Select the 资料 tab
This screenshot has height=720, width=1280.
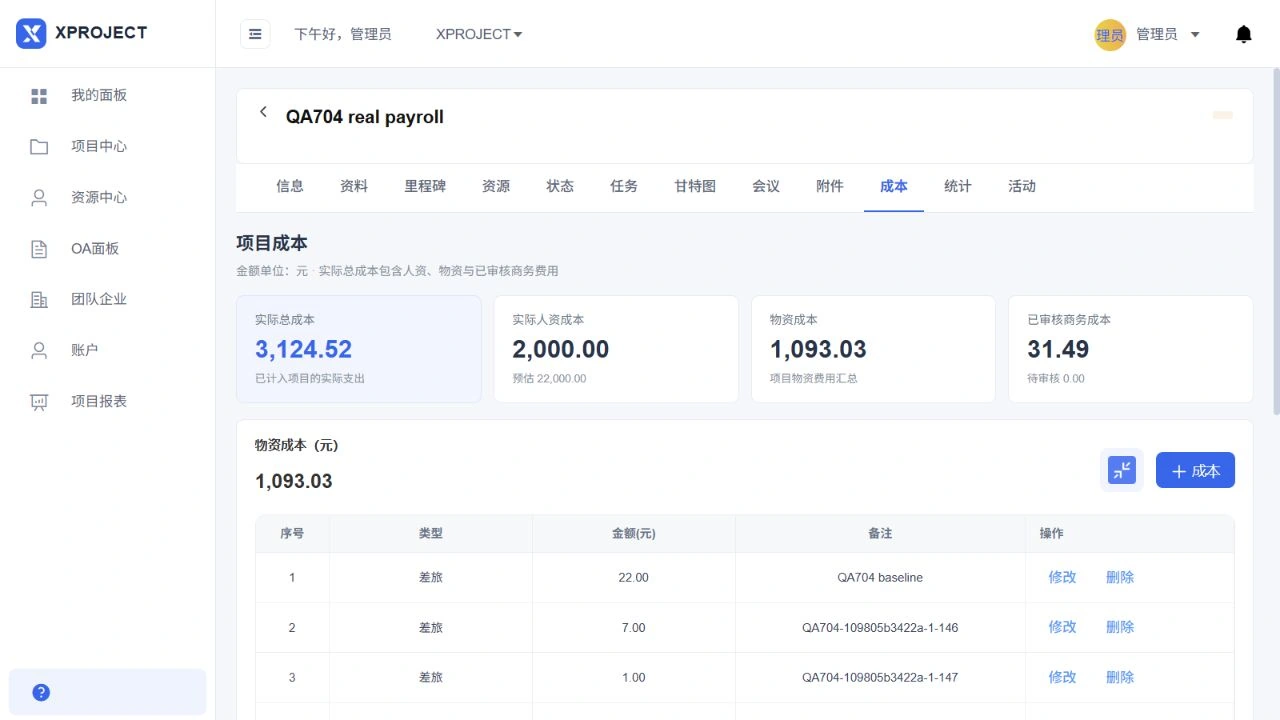[354, 186]
